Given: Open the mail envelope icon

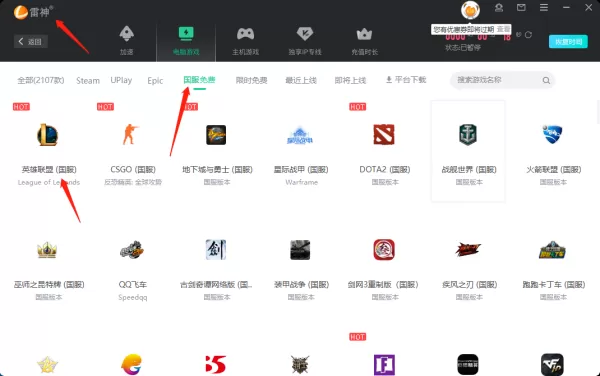Looking at the screenshot, I should pos(521,7).
